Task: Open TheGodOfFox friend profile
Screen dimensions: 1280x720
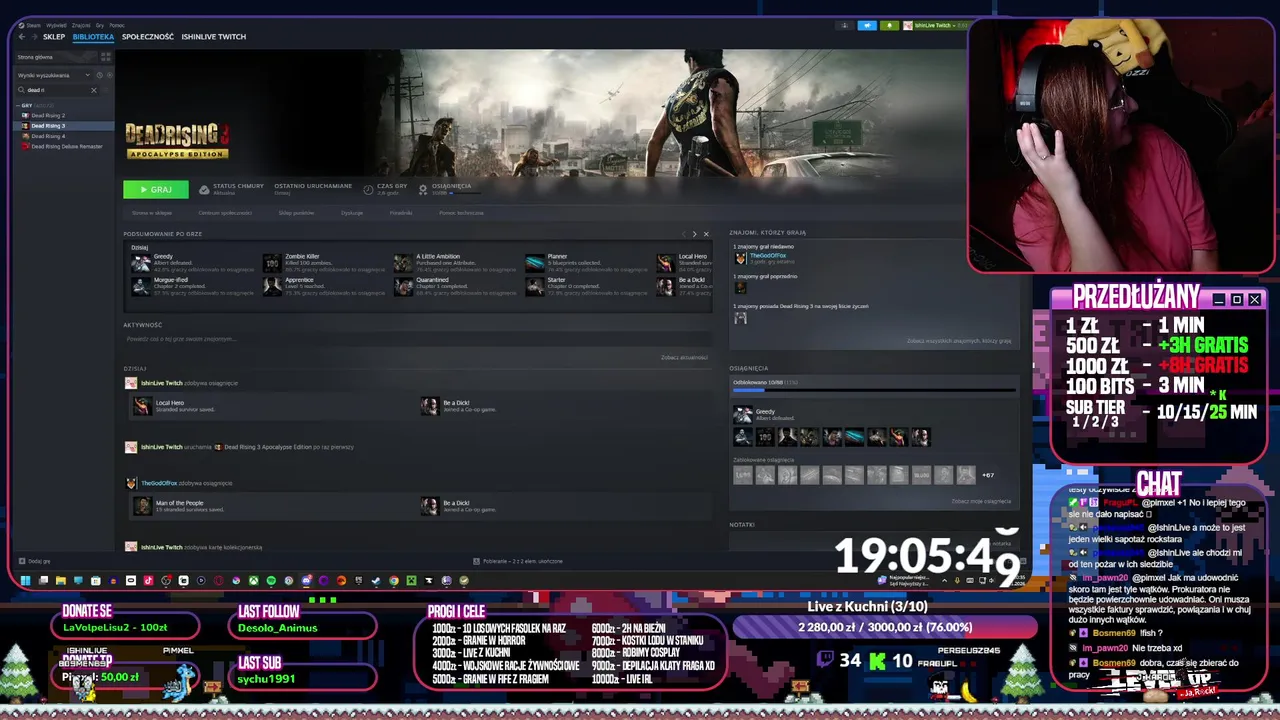Action: click(x=767, y=255)
